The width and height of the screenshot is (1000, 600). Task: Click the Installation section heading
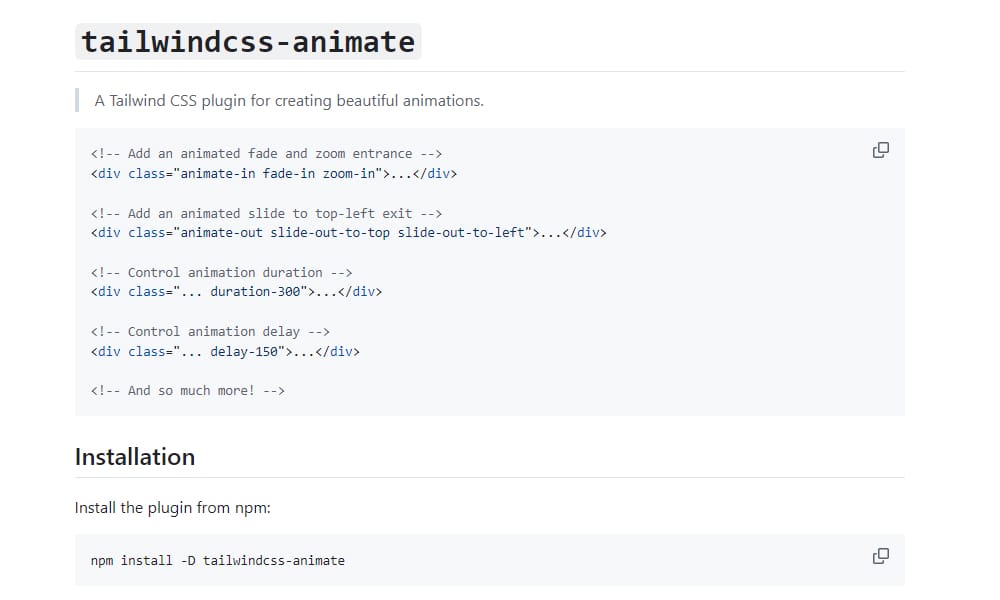[135, 457]
